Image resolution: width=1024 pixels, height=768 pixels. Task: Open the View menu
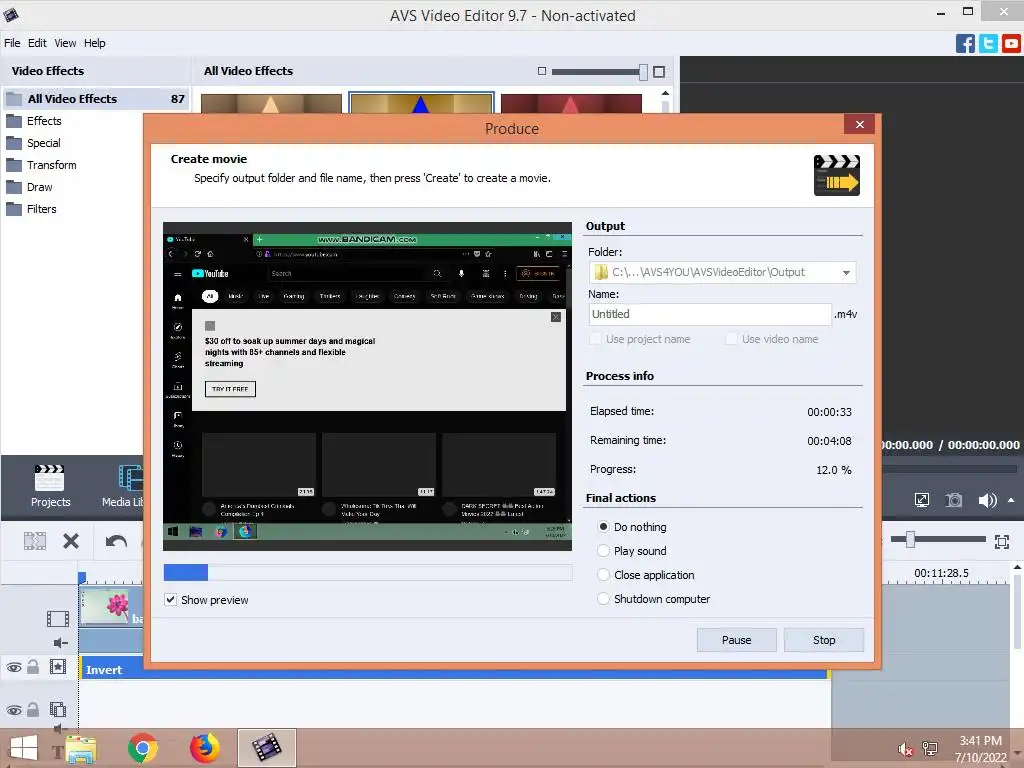pyautogui.click(x=65, y=43)
